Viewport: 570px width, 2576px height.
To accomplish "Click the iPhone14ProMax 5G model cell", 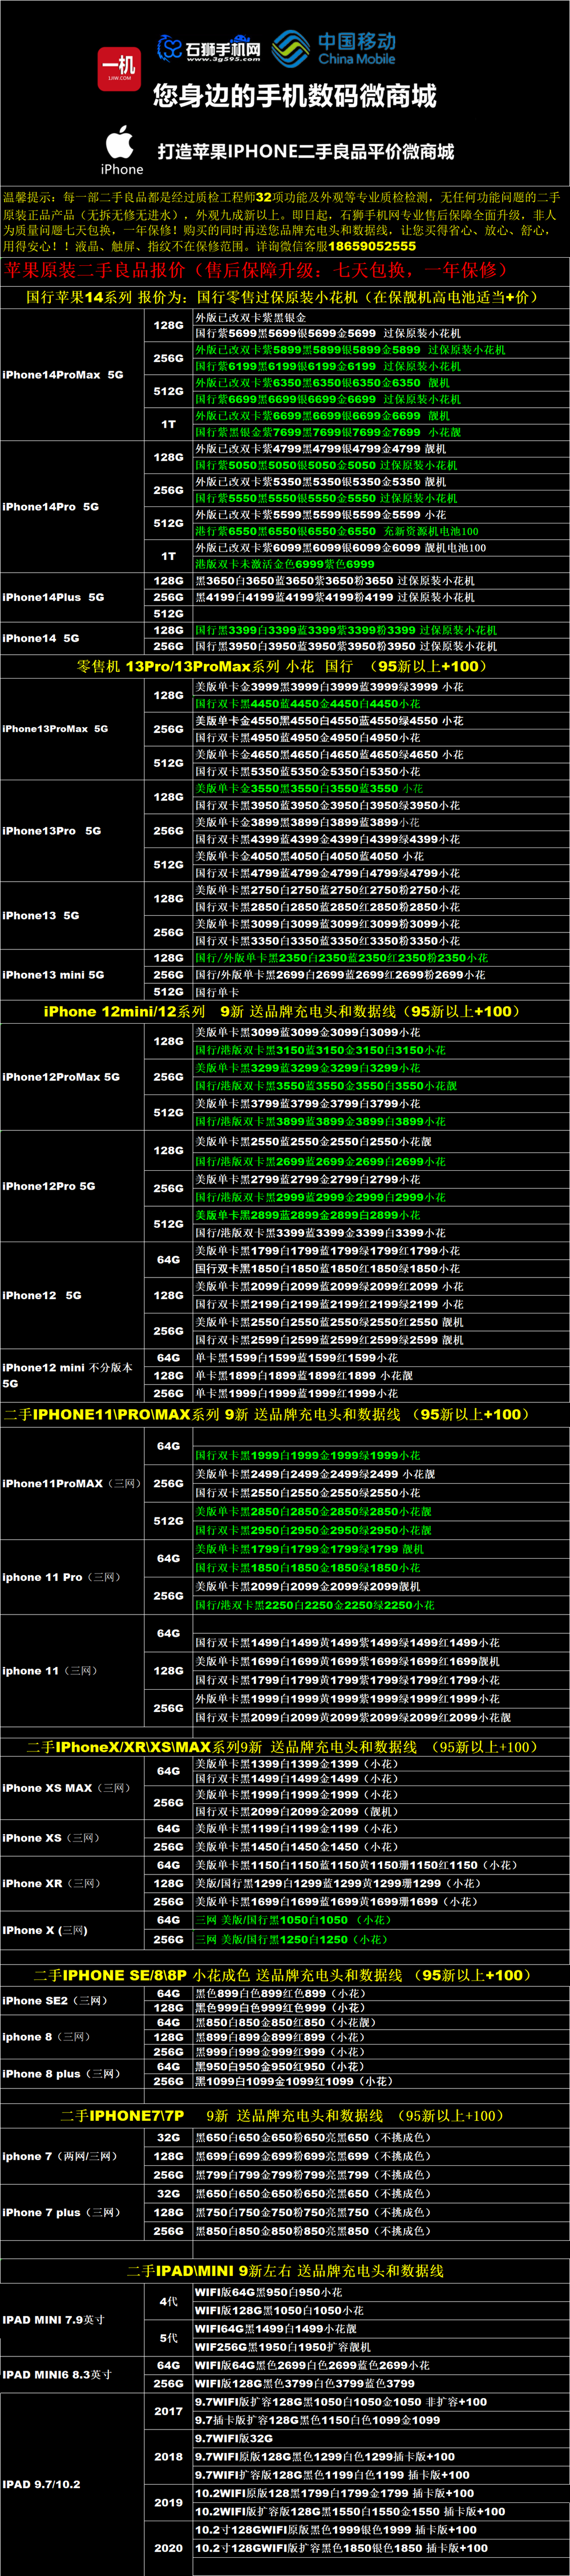I will [x=72, y=375].
